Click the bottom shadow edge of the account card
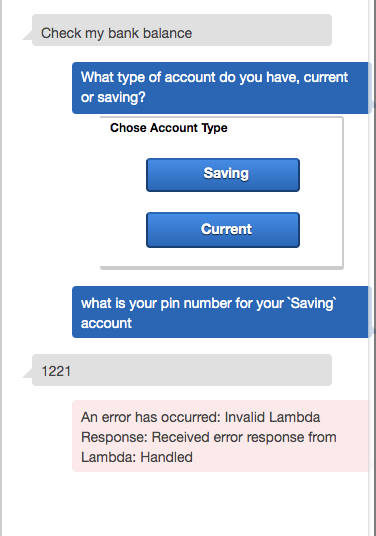Screen dimensions: 376x536 point(221,268)
